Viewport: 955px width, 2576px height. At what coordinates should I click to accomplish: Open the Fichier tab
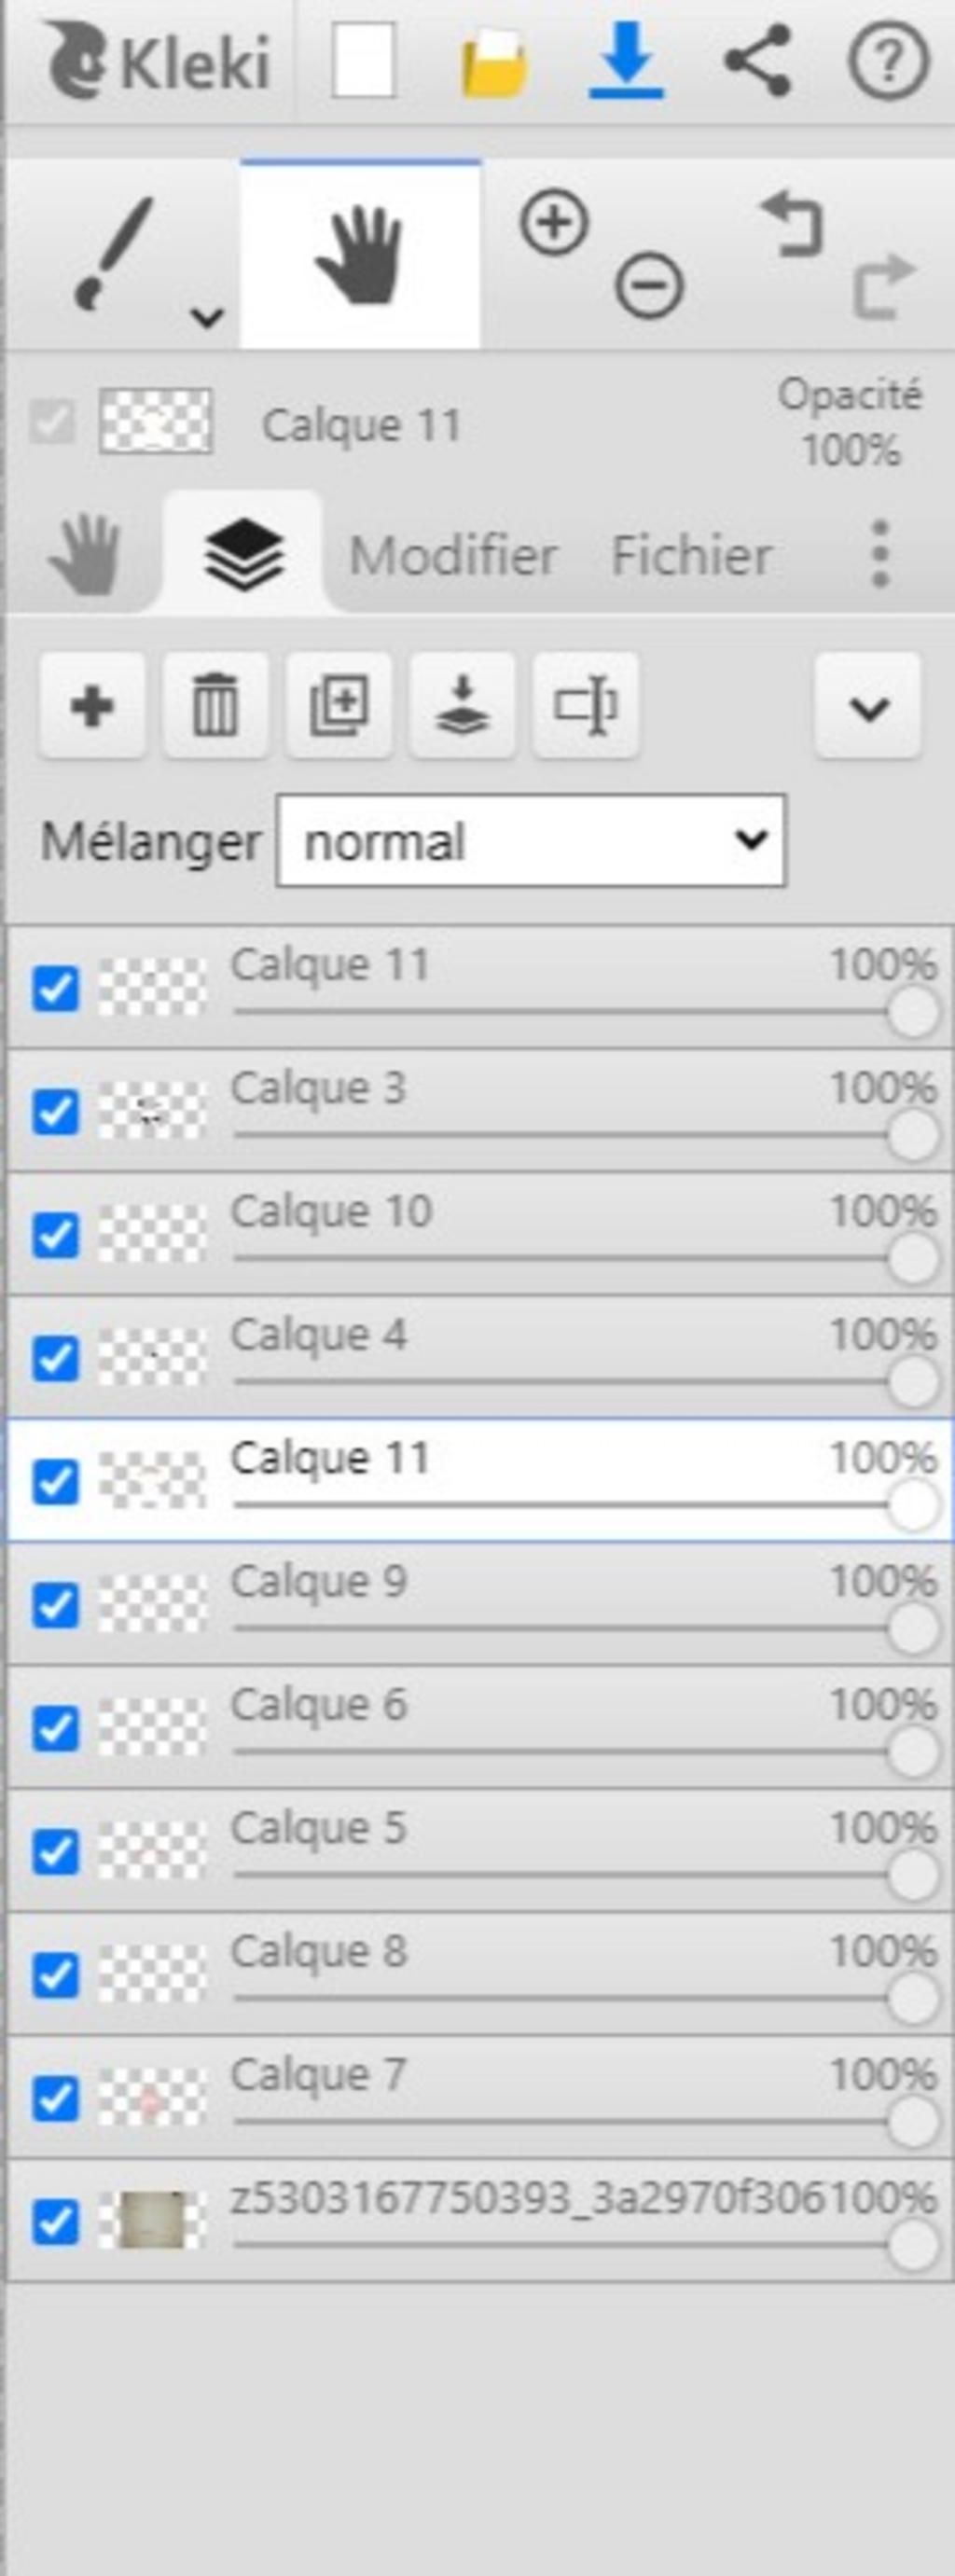click(691, 556)
